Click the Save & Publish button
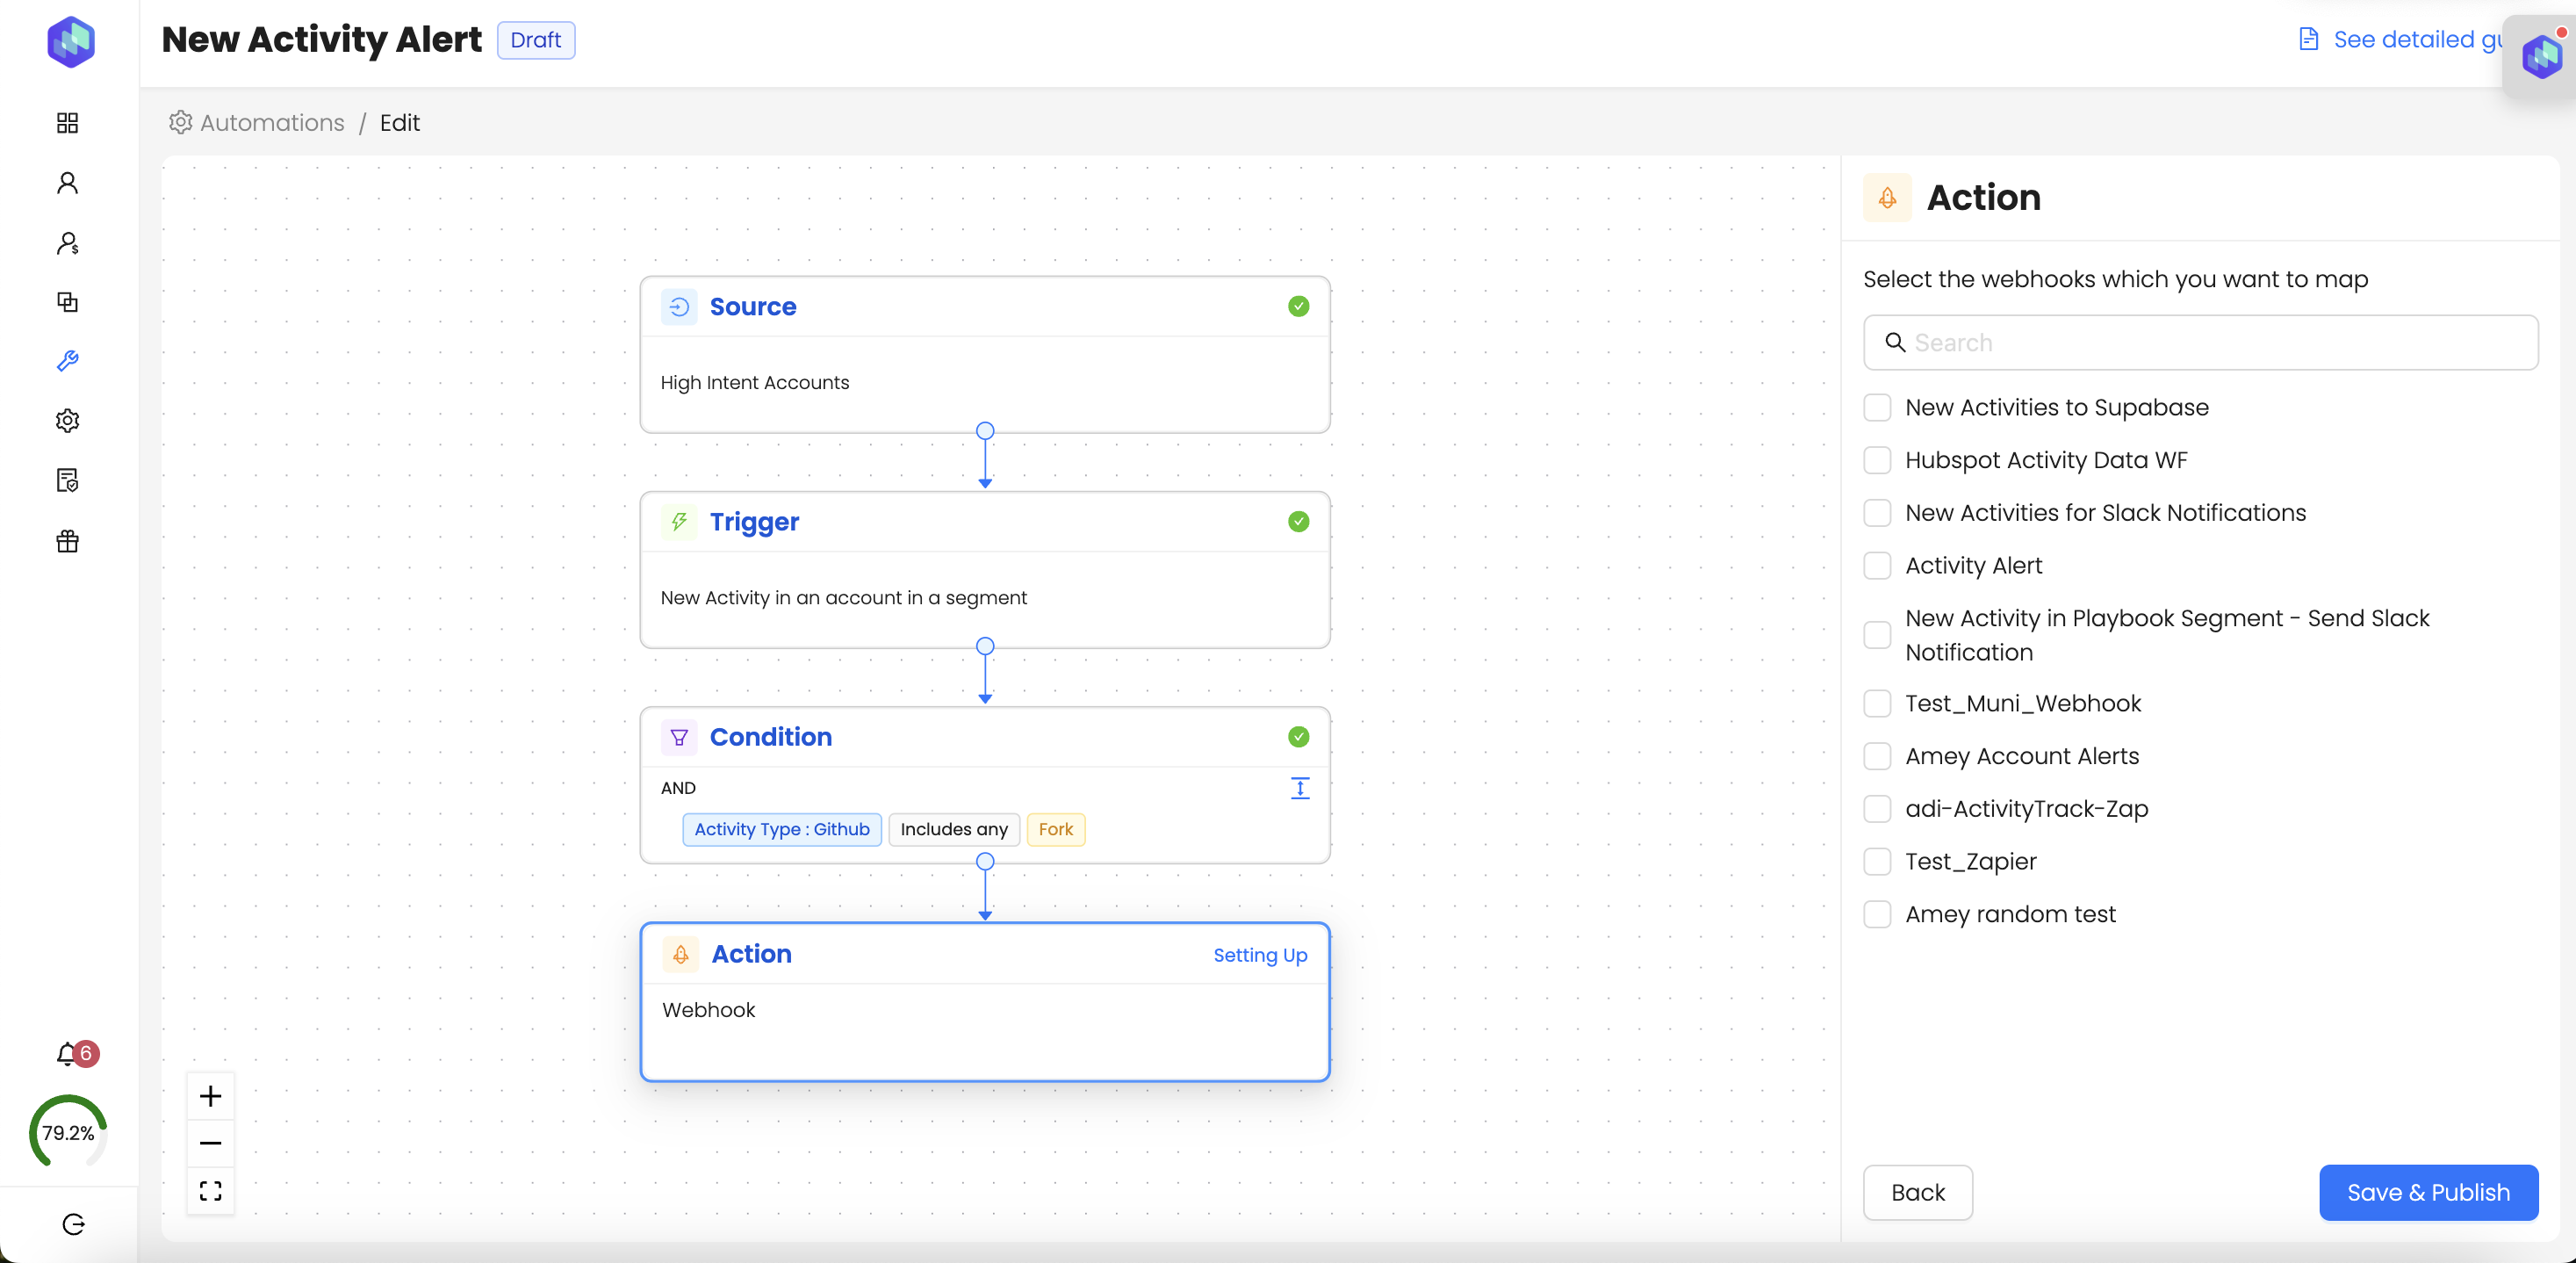 [2427, 1192]
